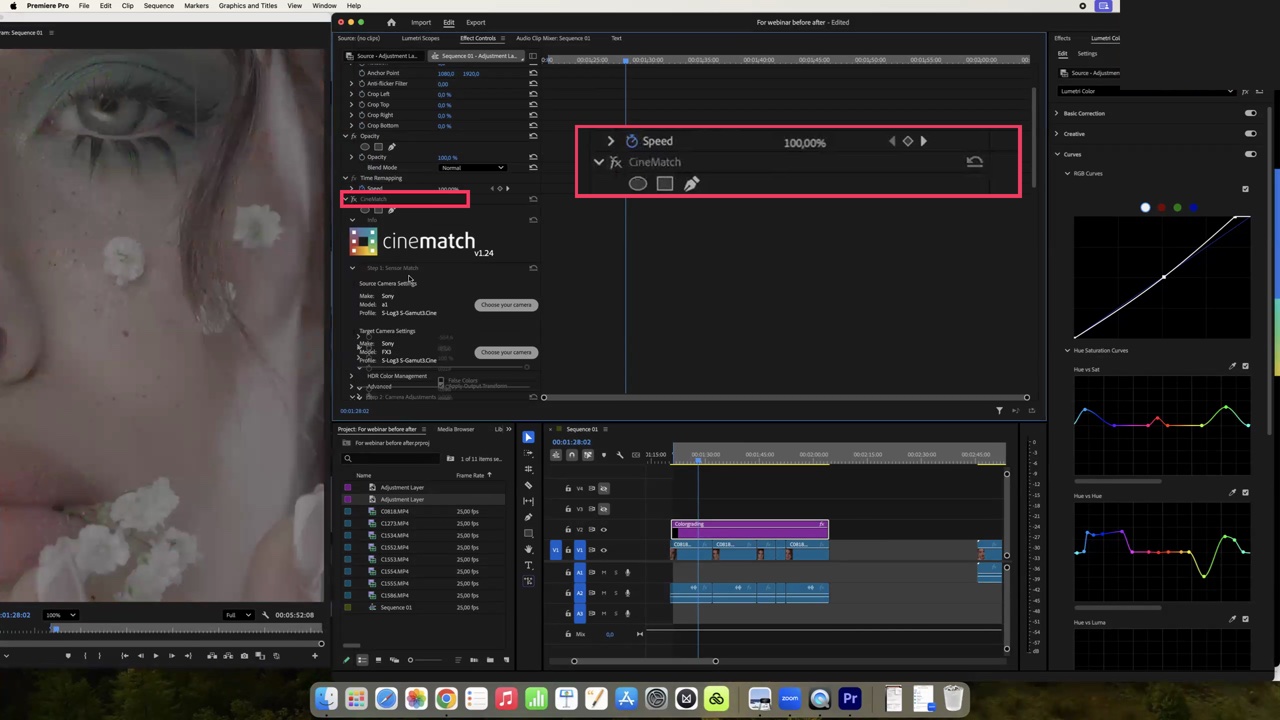Click the Project panel search field
This screenshot has width=1280, height=720.
390,459
